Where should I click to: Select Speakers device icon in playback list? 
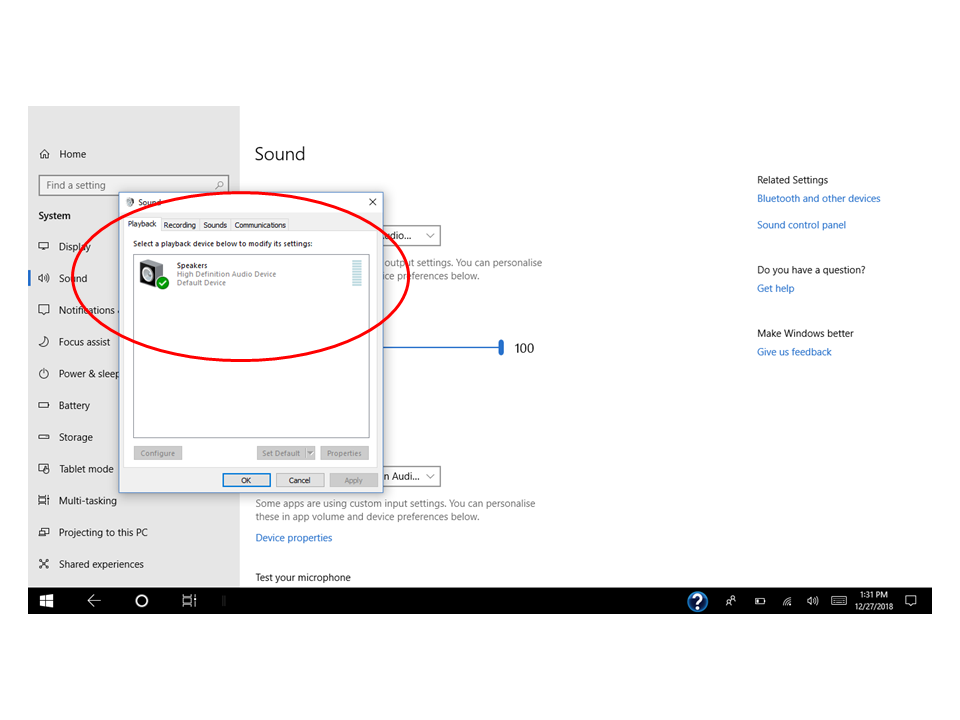click(153, 274)
